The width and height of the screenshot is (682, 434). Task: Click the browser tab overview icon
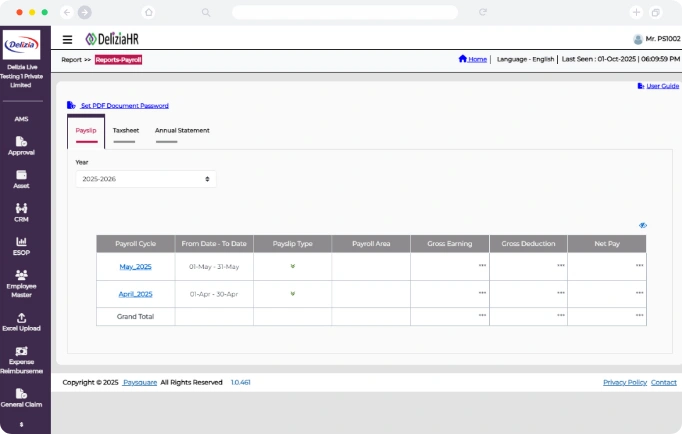(655, 12)
